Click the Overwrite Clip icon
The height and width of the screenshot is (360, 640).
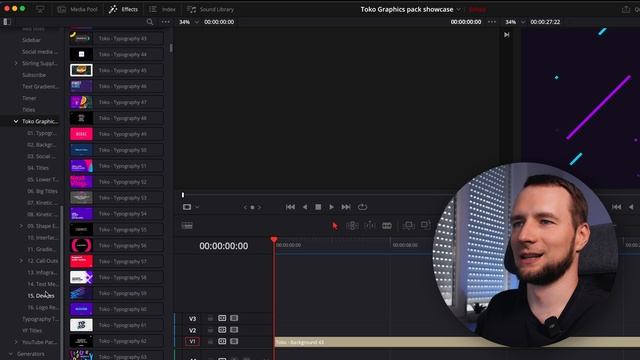pos(425,225)
